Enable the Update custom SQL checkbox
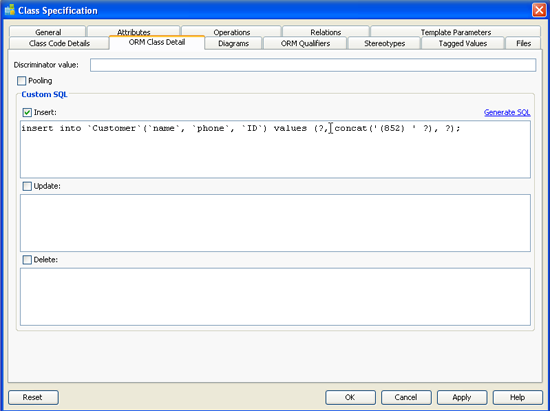Image resolution: width=550 pixels, height=411 pixels. pyautogui.click(x=27, y=186)
